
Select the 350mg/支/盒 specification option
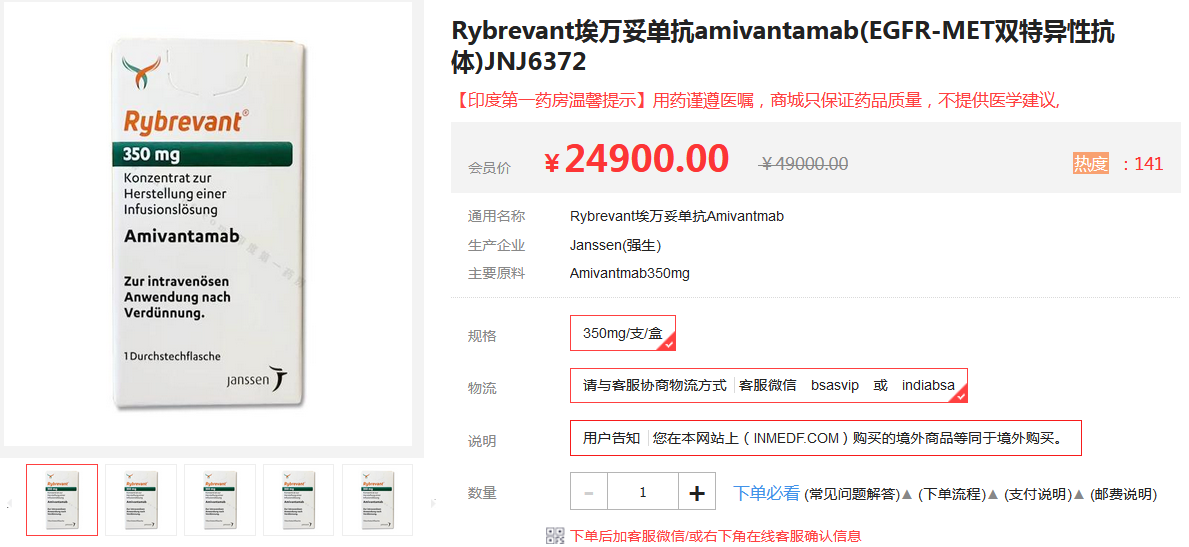(x=622, y=333)
